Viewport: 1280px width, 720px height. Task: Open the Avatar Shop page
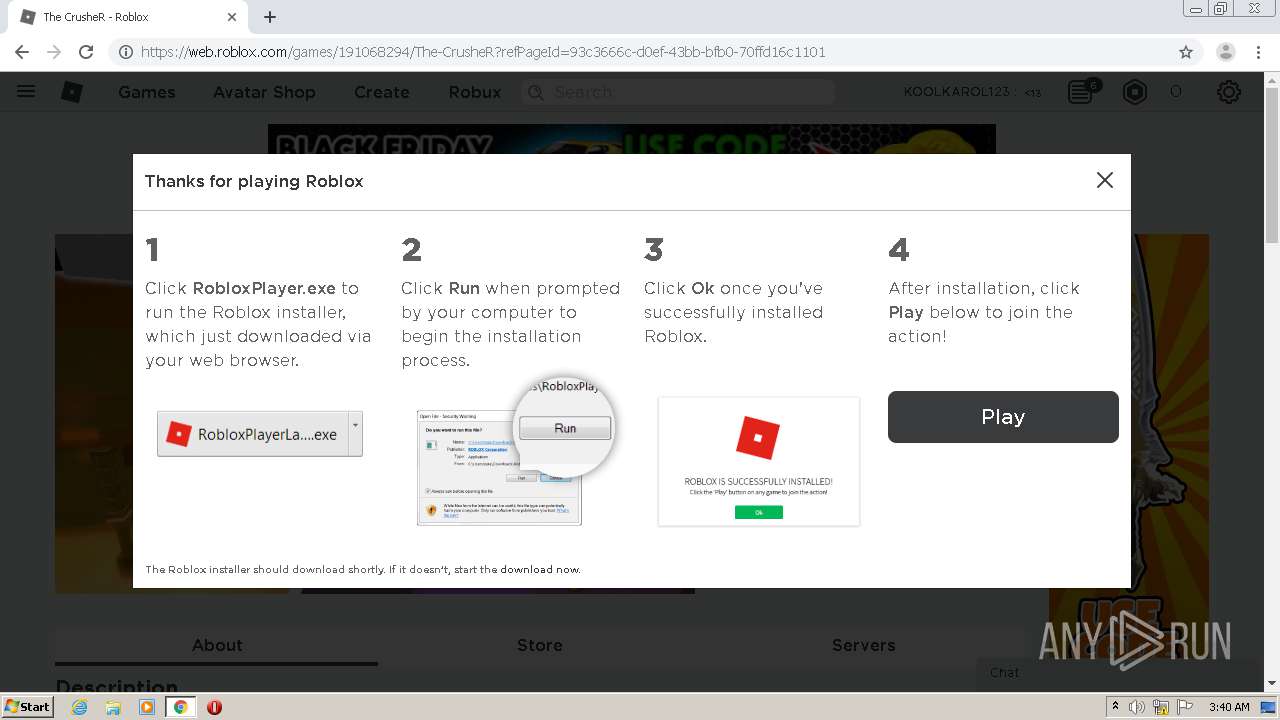[264, 92]
